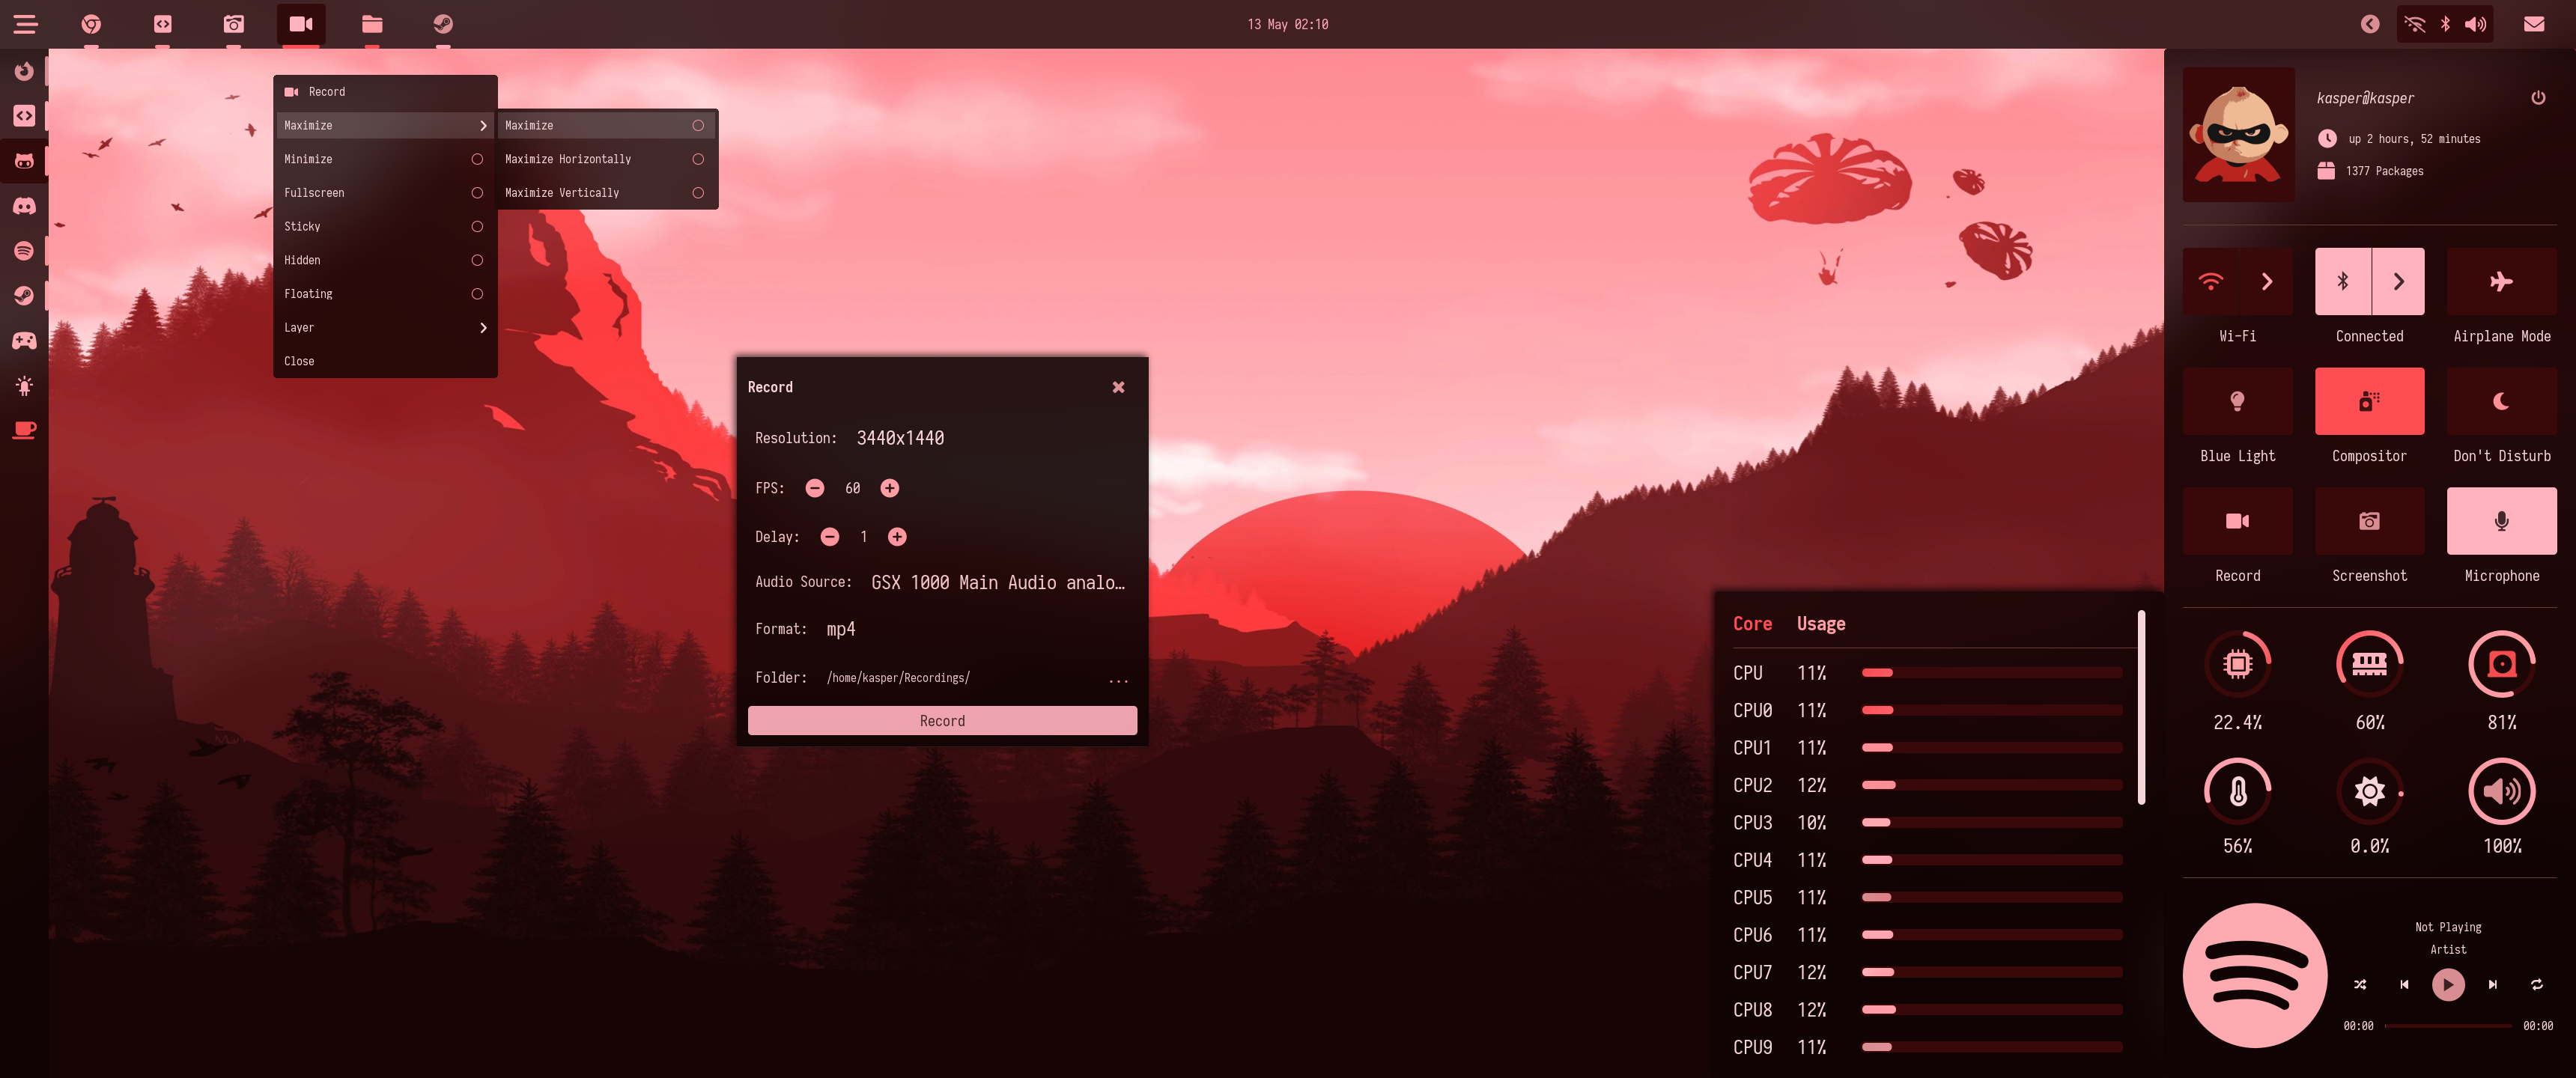
Task: Click the music player progress slider
Action: pos(2447,1026)
